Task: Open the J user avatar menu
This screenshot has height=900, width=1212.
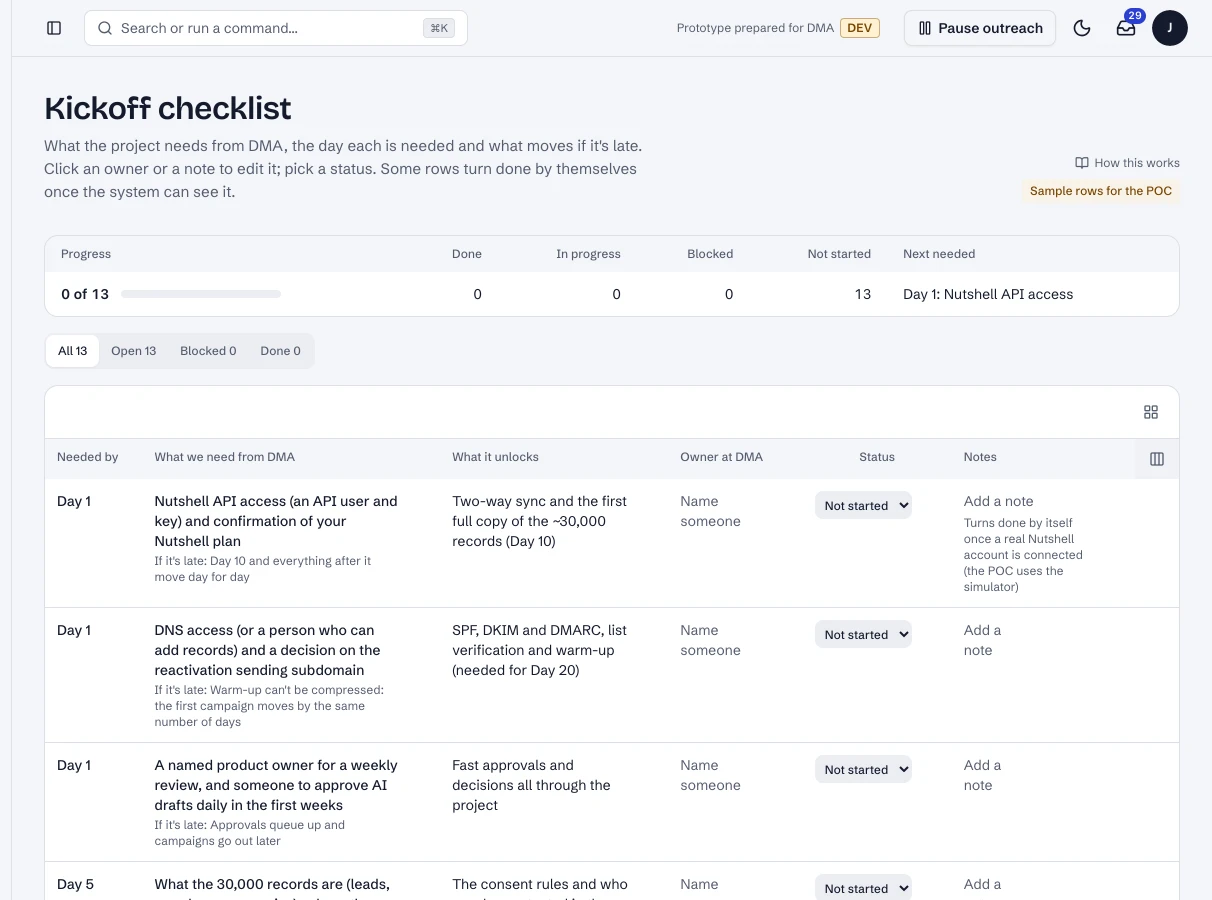Action: pos(1170,28)
